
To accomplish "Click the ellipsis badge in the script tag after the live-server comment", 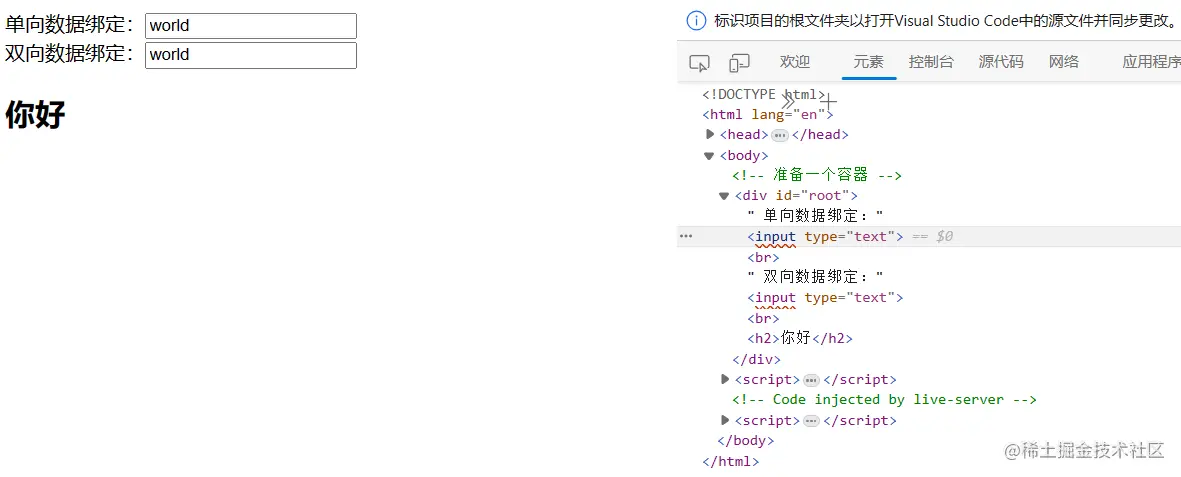I will 811,420.
